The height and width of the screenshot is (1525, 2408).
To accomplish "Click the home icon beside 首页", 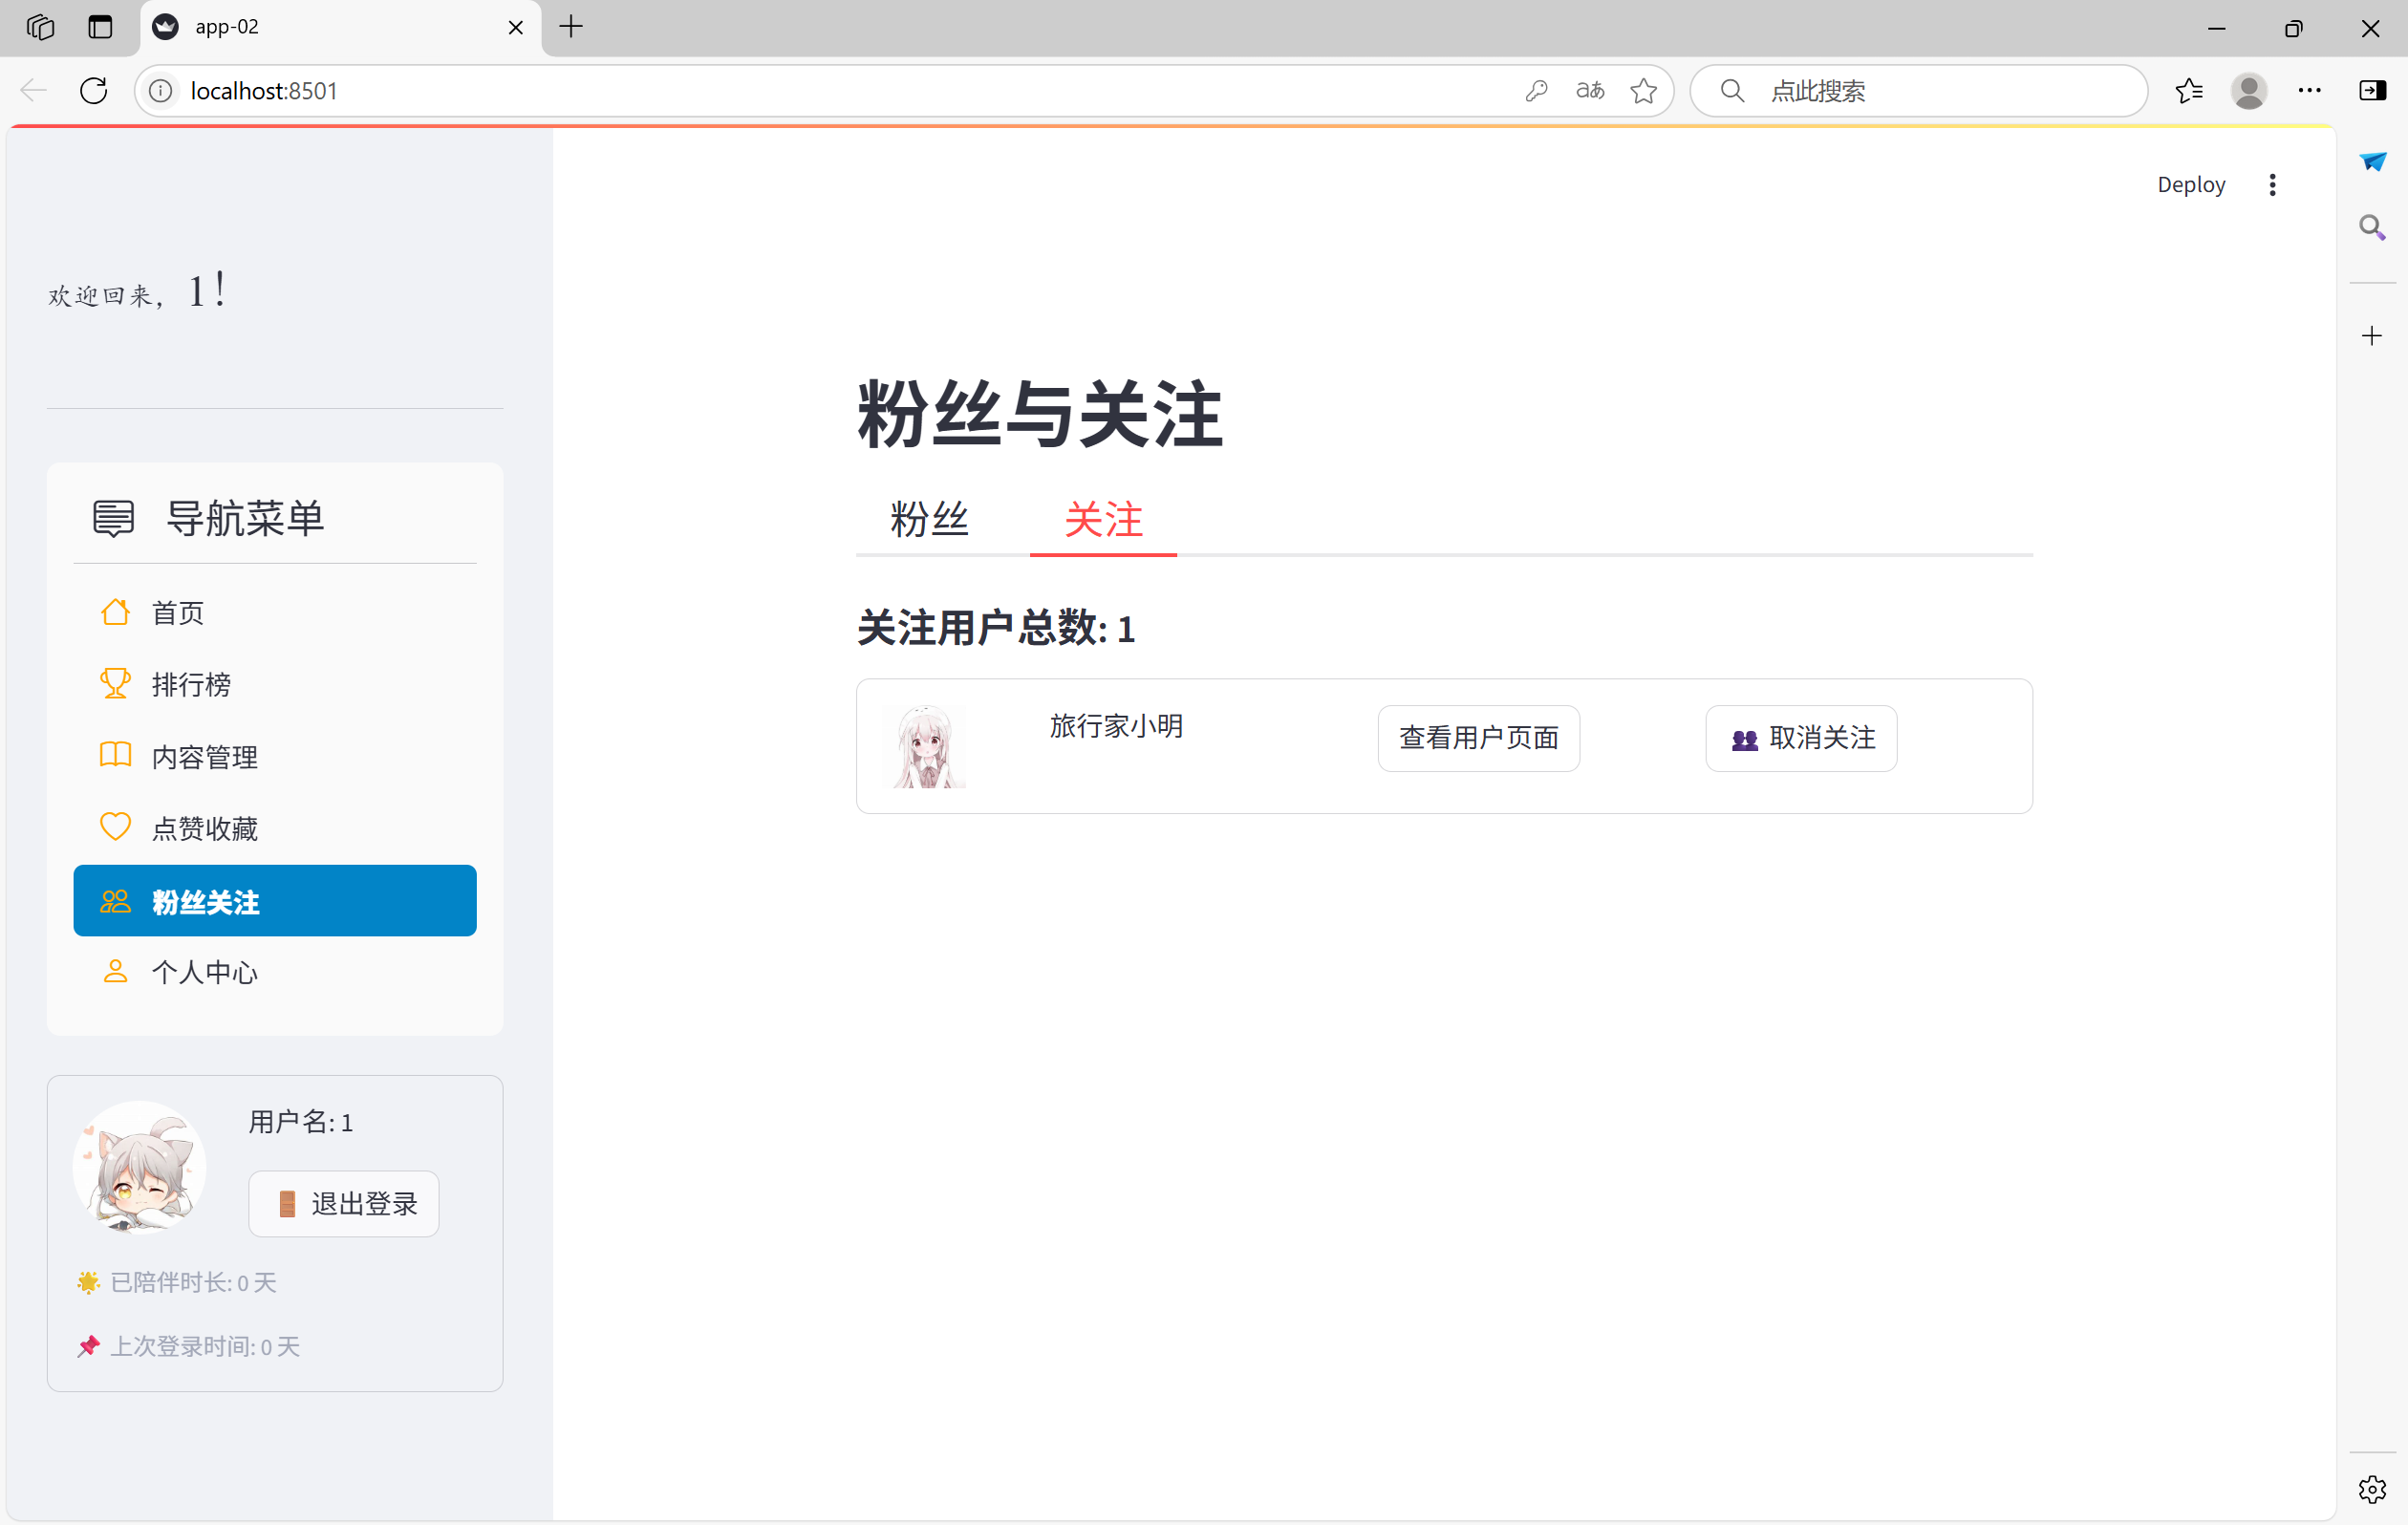I will click(x=115, y=612).
